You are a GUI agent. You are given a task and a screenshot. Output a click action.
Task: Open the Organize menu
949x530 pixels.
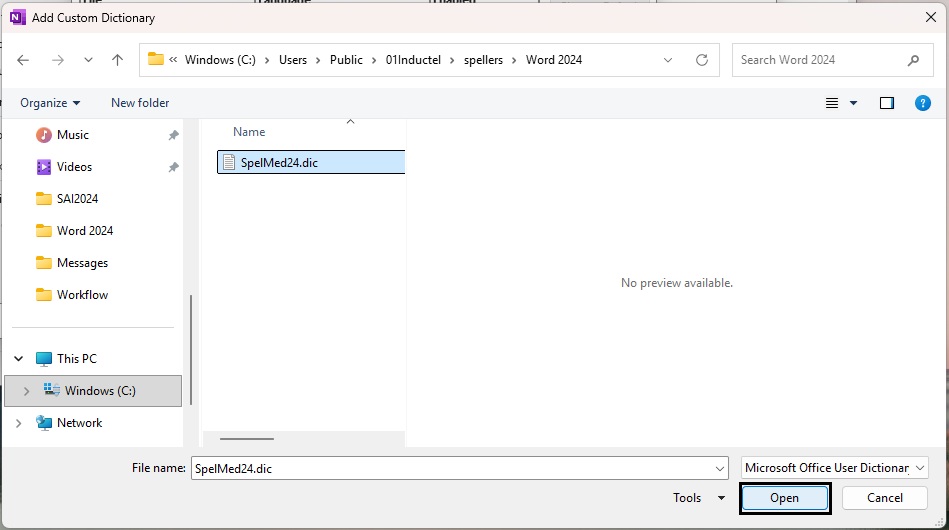[x=50, y=103]
